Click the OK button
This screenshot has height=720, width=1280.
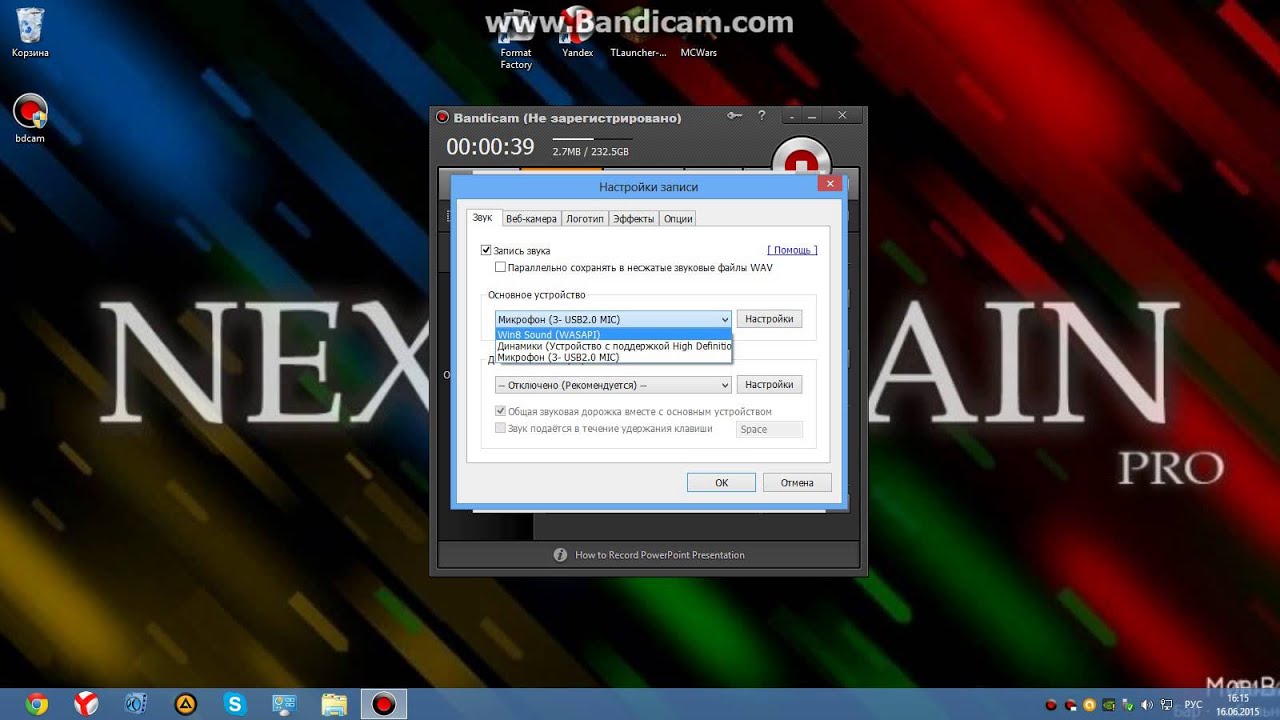tap(721, 482)
